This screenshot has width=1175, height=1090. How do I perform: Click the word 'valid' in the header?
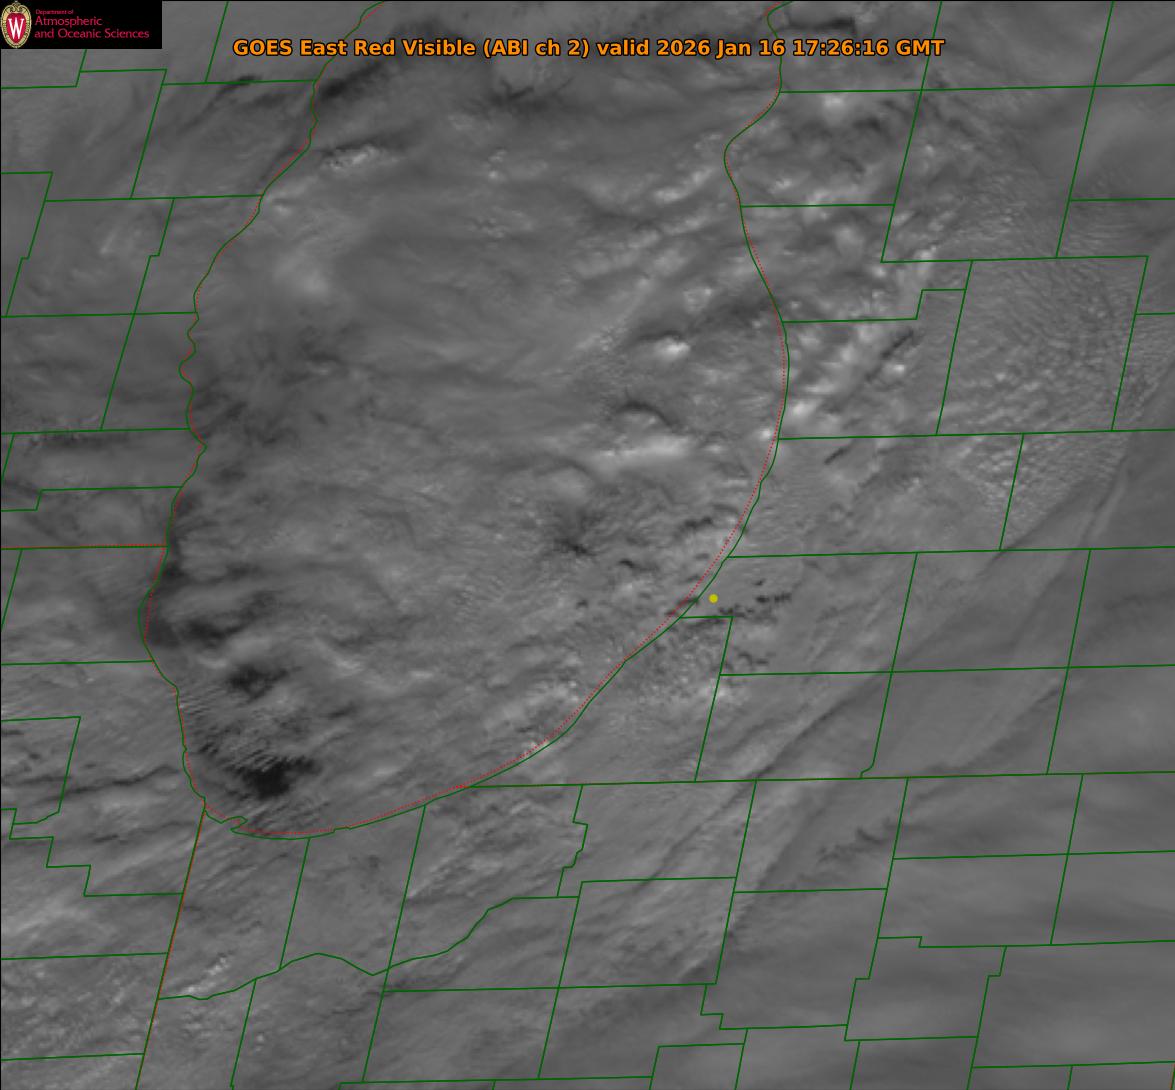(623, 48)
